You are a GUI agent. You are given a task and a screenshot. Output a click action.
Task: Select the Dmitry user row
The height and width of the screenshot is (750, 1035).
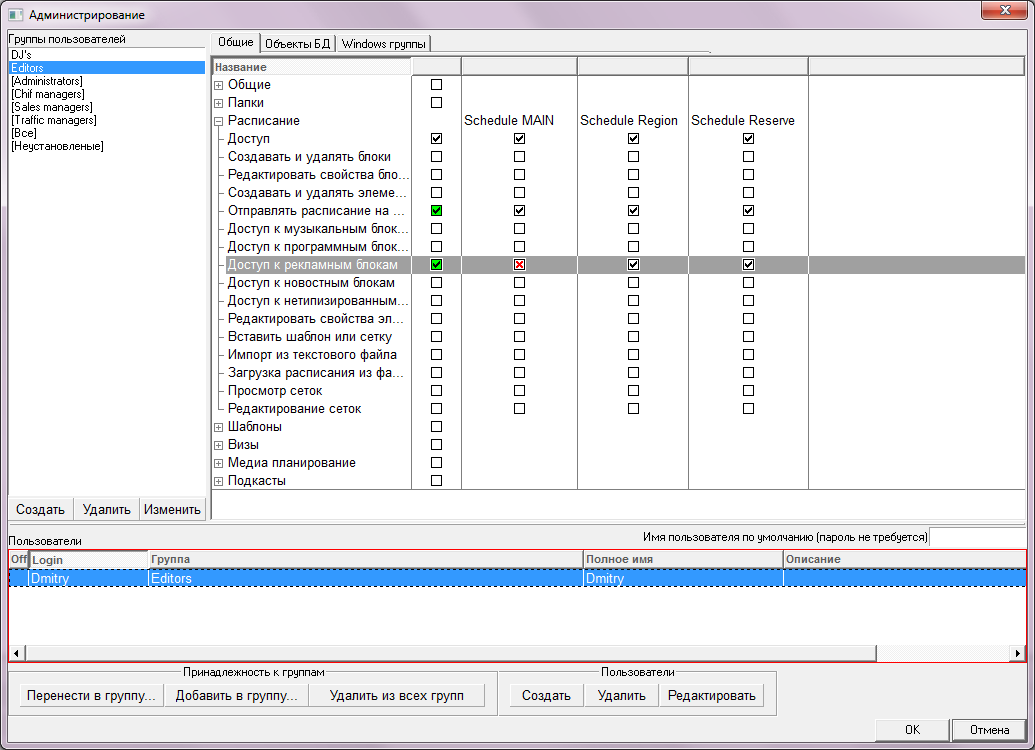(x=518, y=578)
